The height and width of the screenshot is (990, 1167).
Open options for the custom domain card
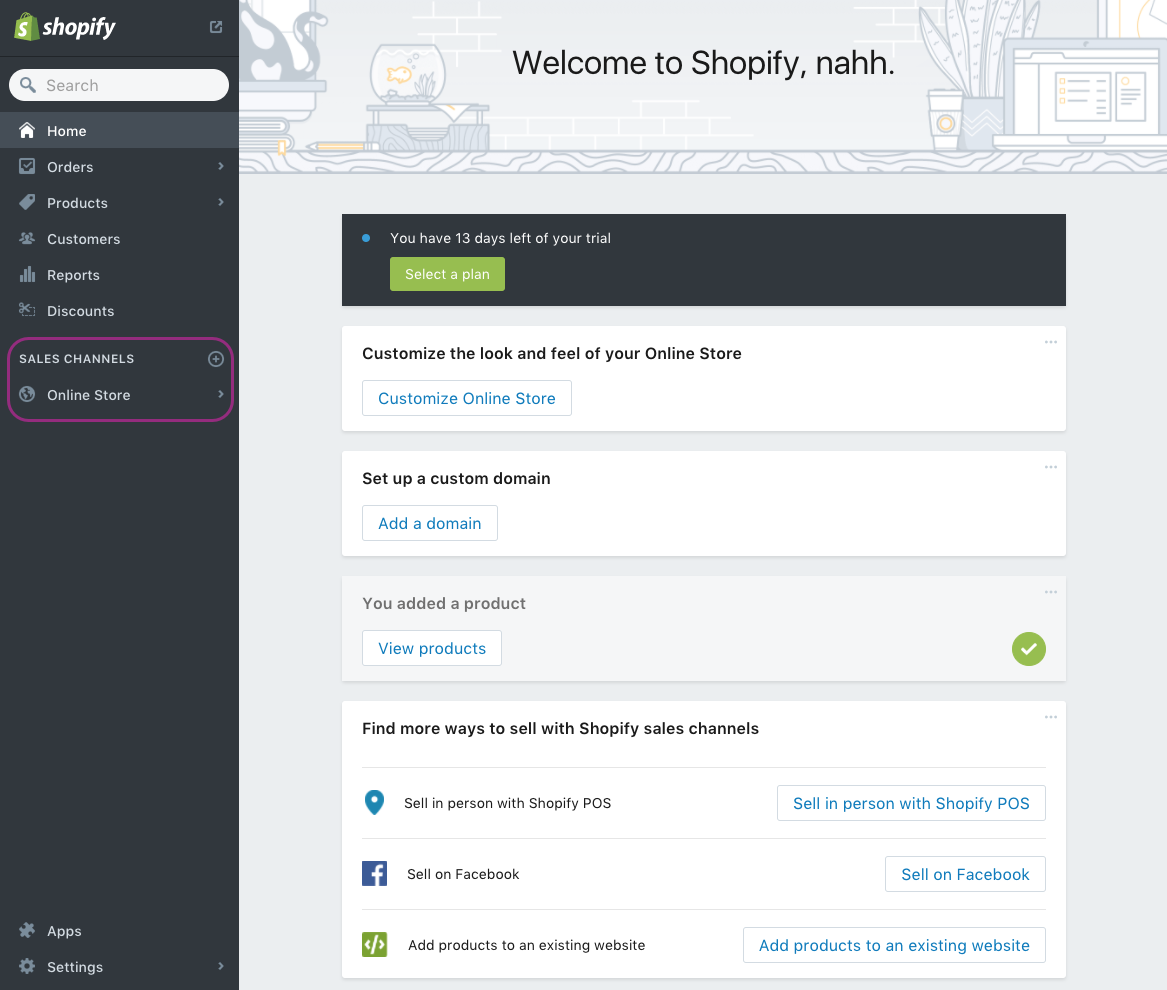1051,467
